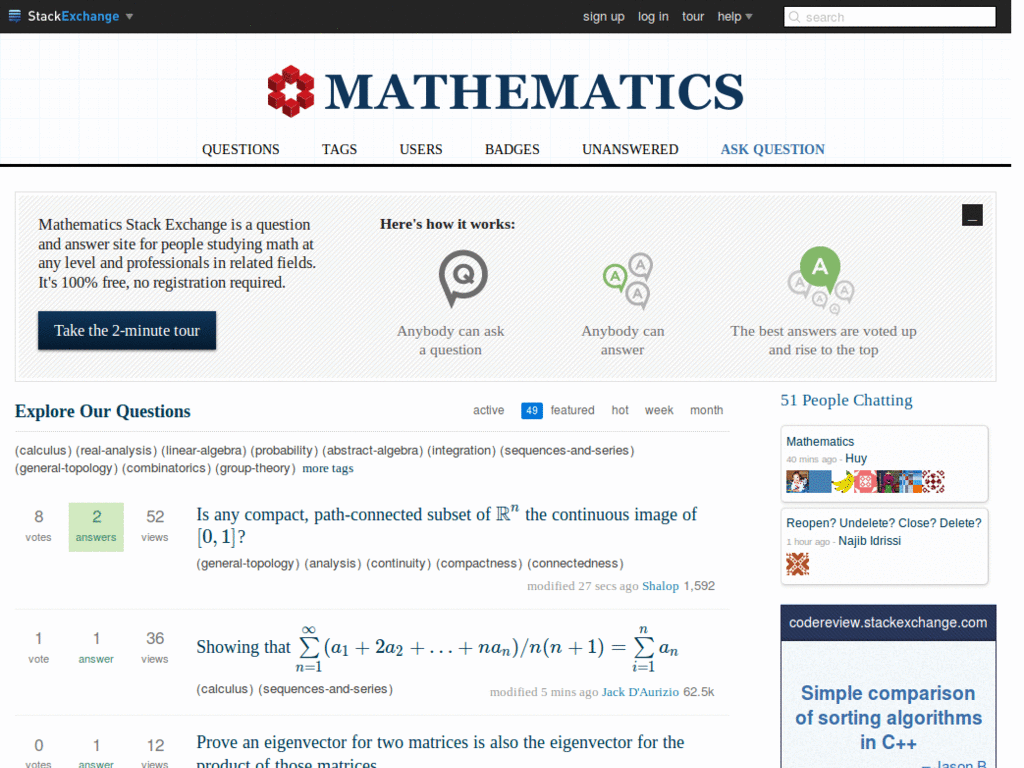
Task: Open the USERS tab
Action: pyautogui.click(x=421, y=149)
